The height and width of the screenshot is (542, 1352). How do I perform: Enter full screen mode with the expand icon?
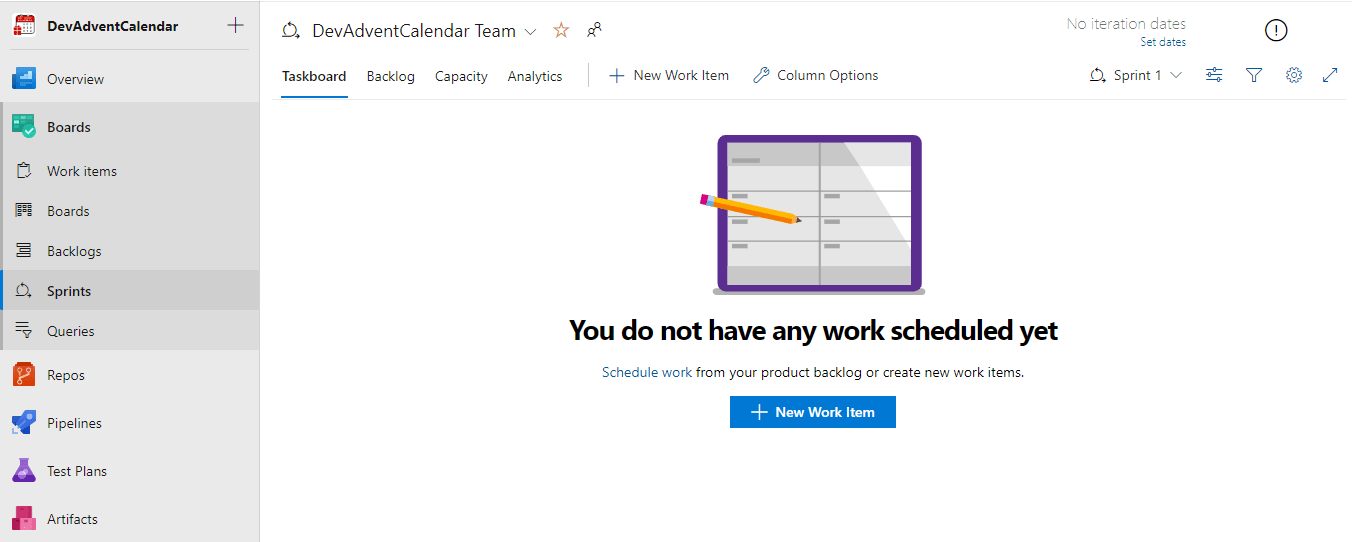point(1330,75)
